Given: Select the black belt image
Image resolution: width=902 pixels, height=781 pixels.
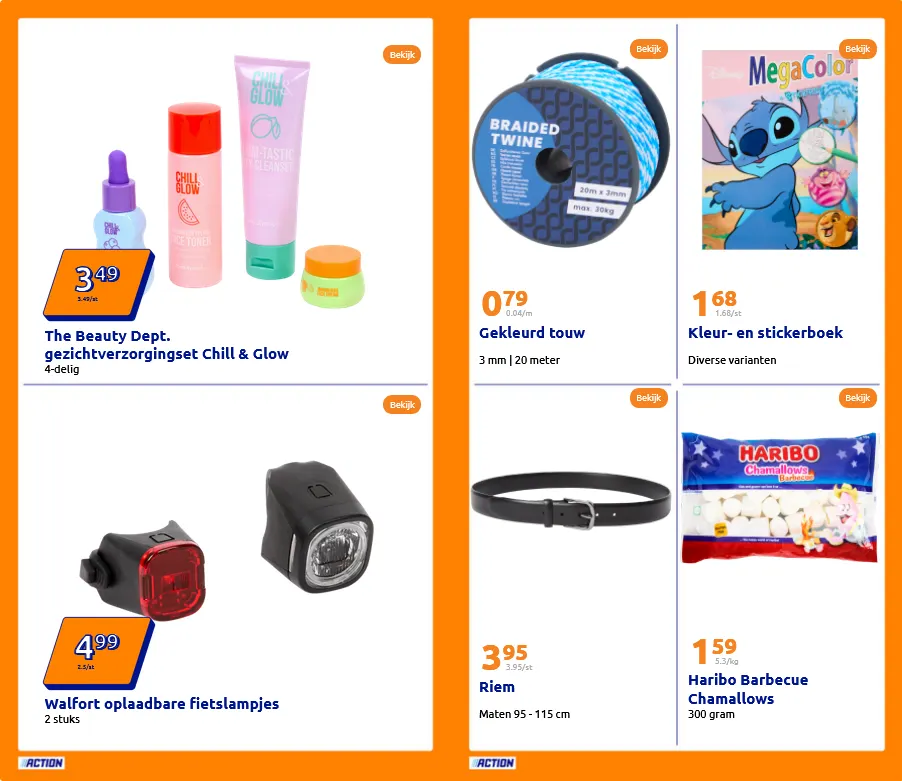Looking at the screenshot, I should coord(571,500).
